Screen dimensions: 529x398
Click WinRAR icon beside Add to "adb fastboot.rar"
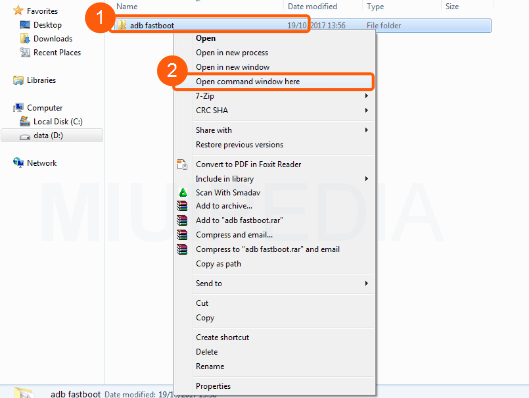[182, 220]
